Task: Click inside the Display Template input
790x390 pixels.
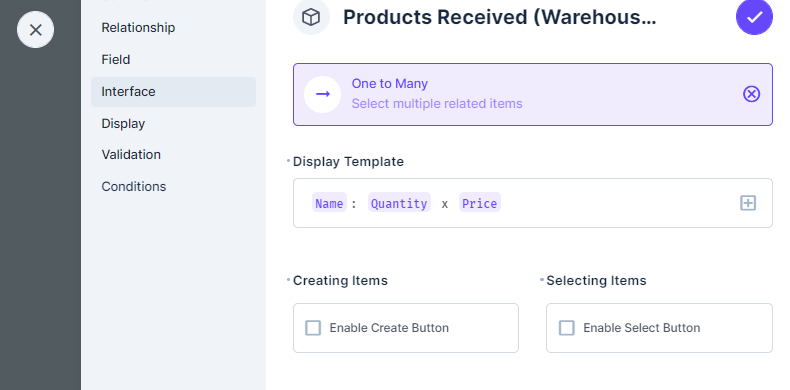Action: tap(533, 203)
